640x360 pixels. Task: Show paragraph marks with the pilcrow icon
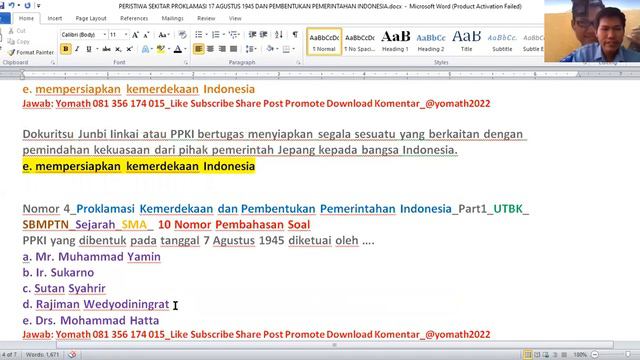click(x=295, y=35)
